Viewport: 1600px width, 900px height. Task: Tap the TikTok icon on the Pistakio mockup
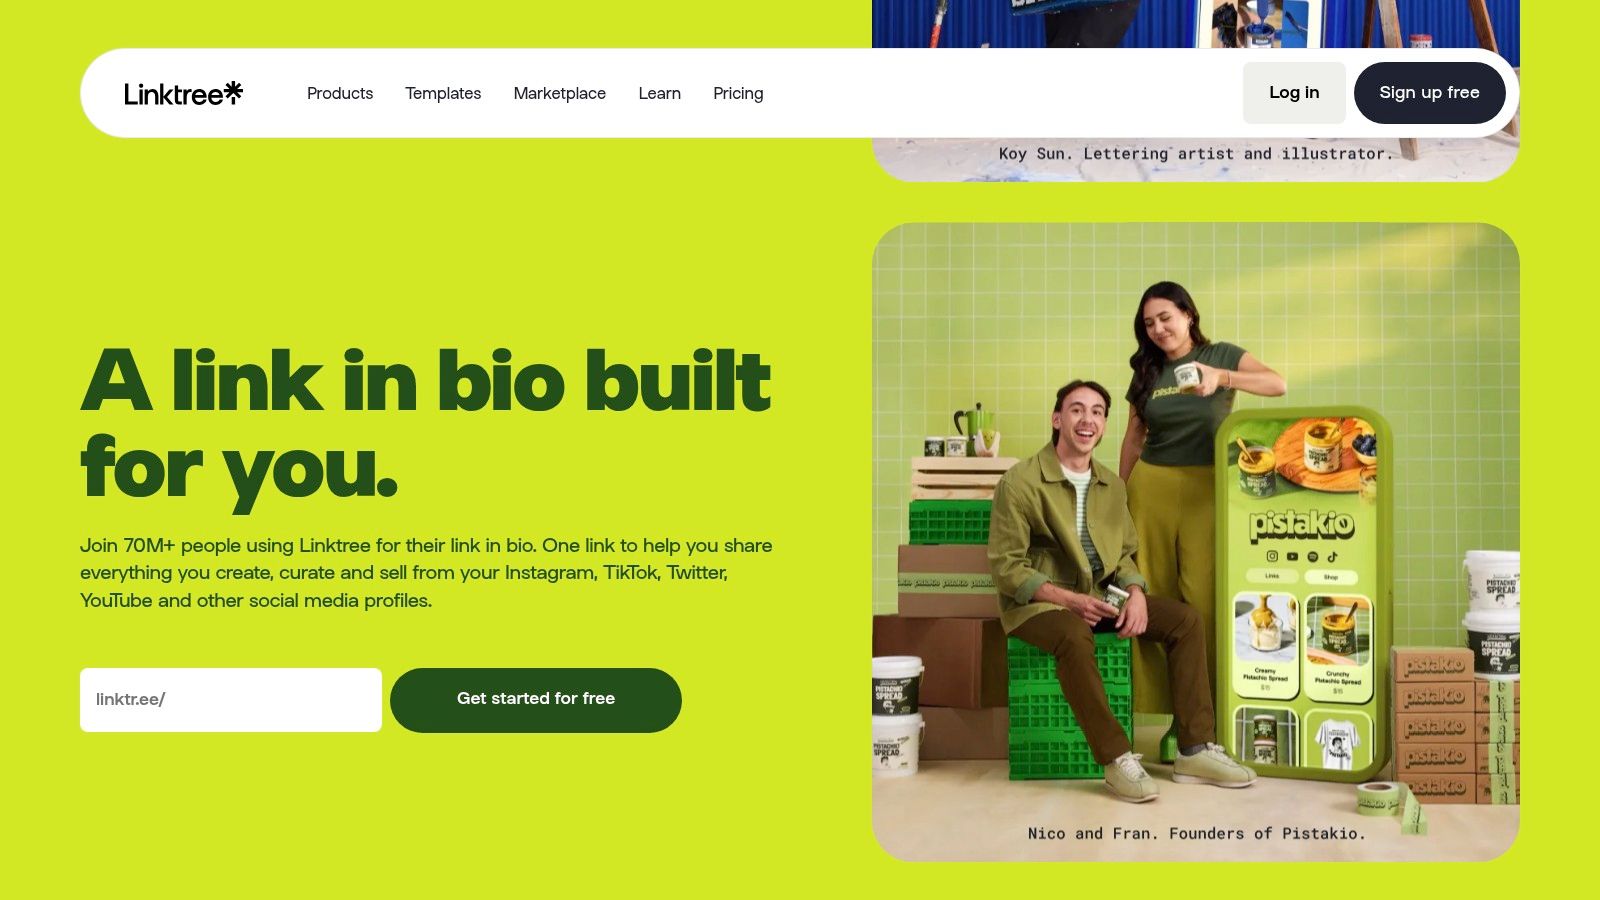coord(1333,556)
